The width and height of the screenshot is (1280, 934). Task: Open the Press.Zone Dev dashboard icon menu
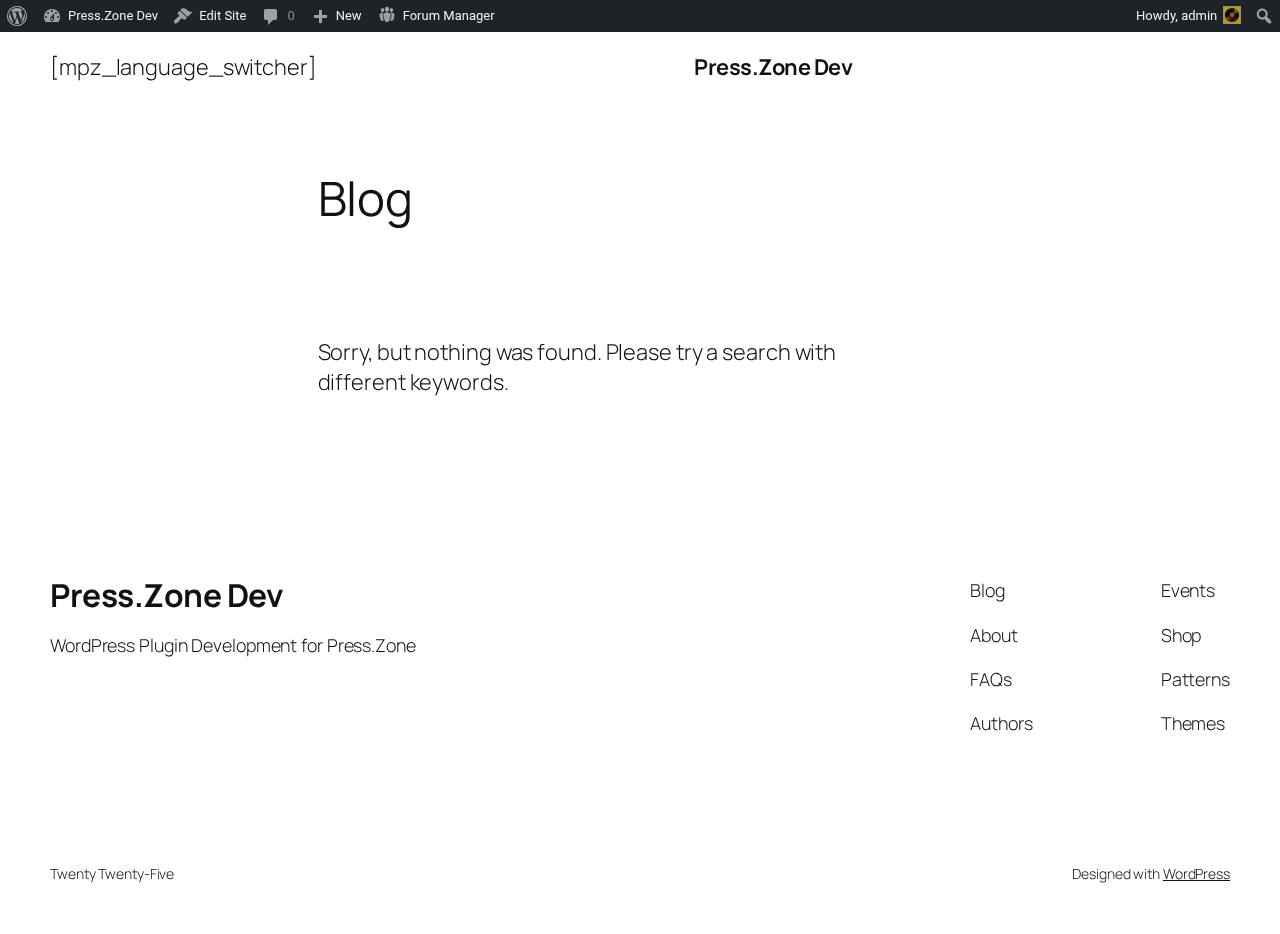tap(52, 16)
